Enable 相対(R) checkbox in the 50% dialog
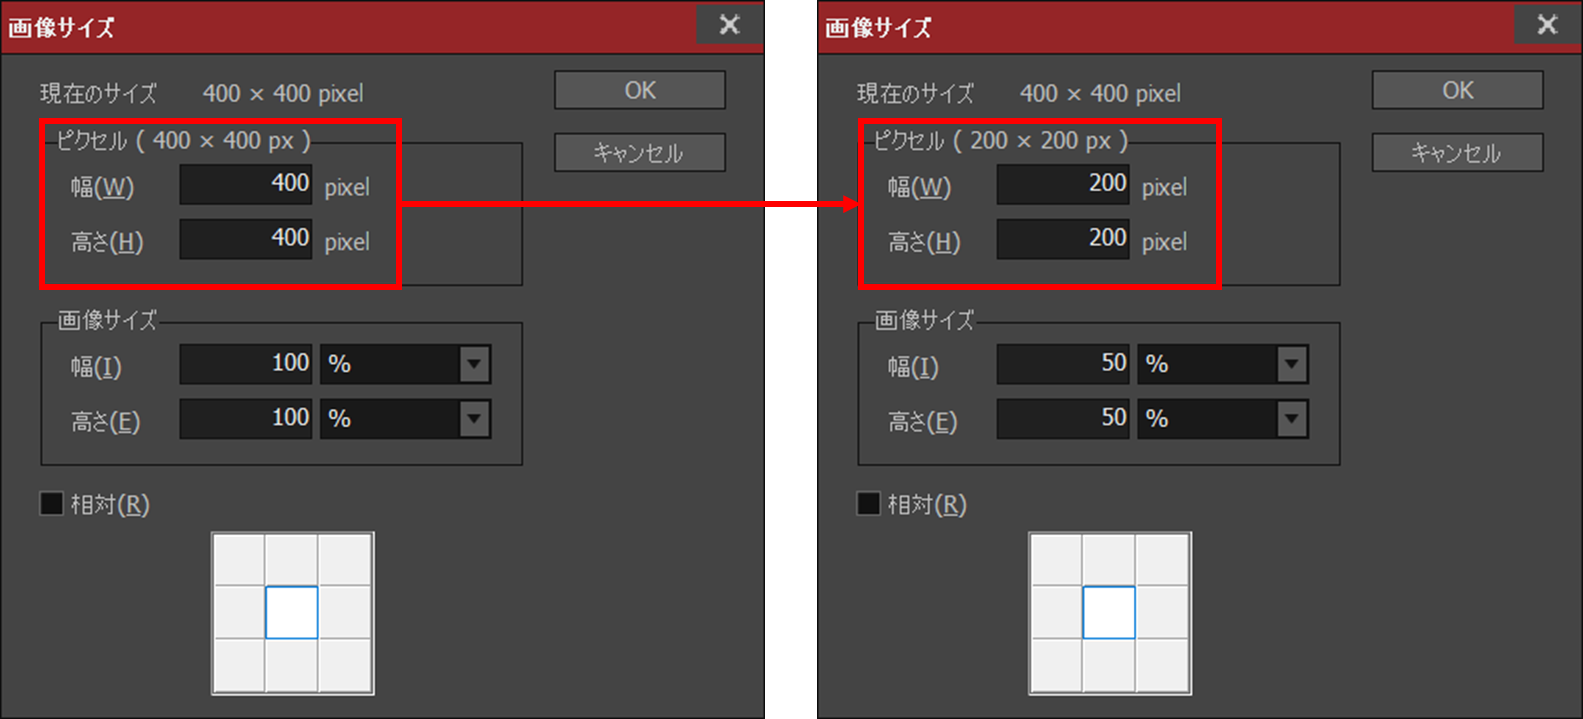Viewport: 1583px width, 719px height. 869,504
